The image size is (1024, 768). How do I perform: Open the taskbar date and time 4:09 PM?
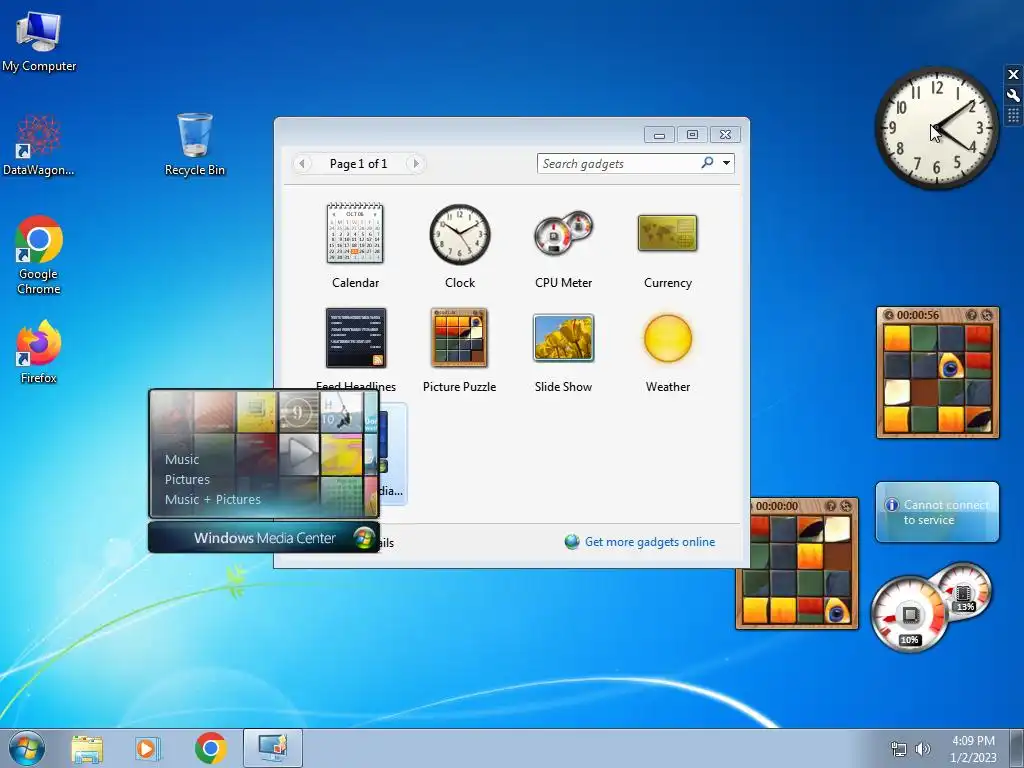(973, 749)
